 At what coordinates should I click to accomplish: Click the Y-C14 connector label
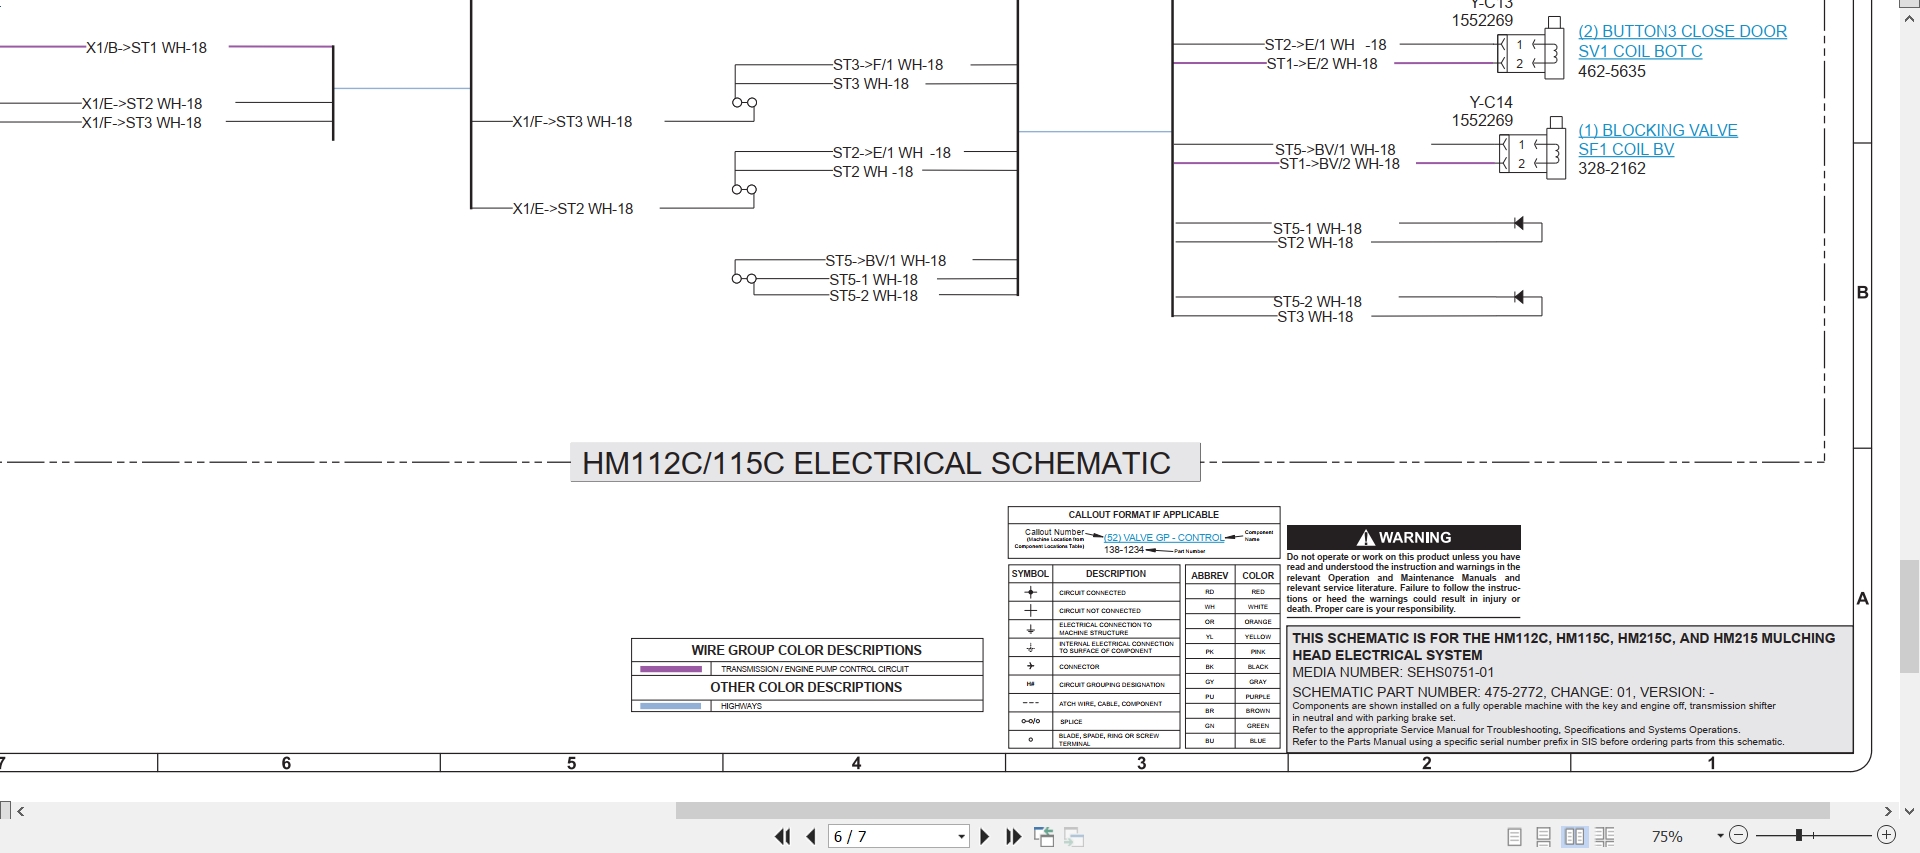point(1491,102)
